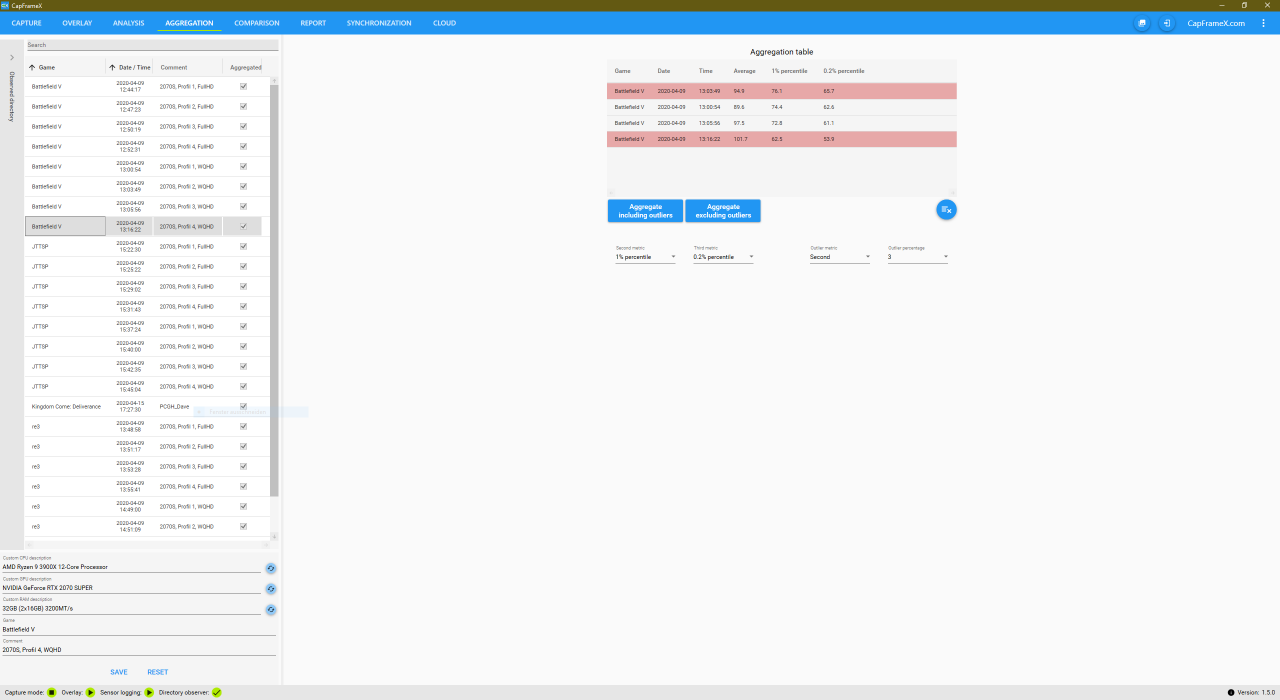This screenshot has height=700, width=1280.
Task: Click the CapFrameX app logo in title bar
Action: 5,5
